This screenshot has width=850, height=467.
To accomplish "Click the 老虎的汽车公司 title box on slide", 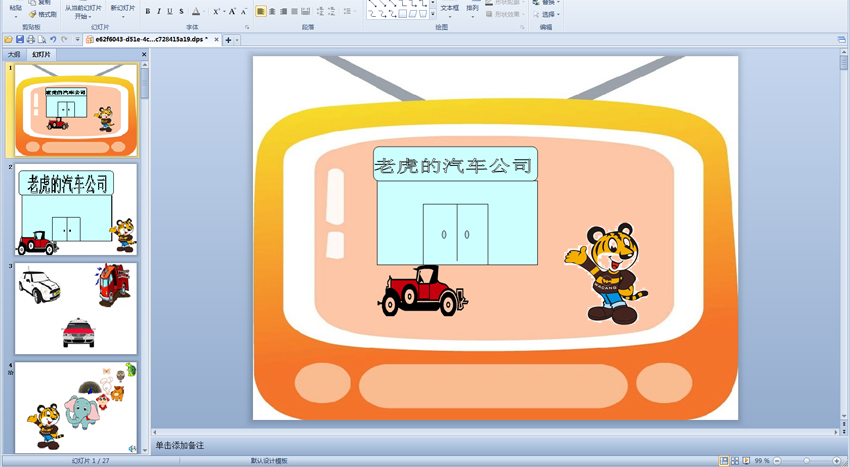I will pyautogui.click(x=455, y=164).
